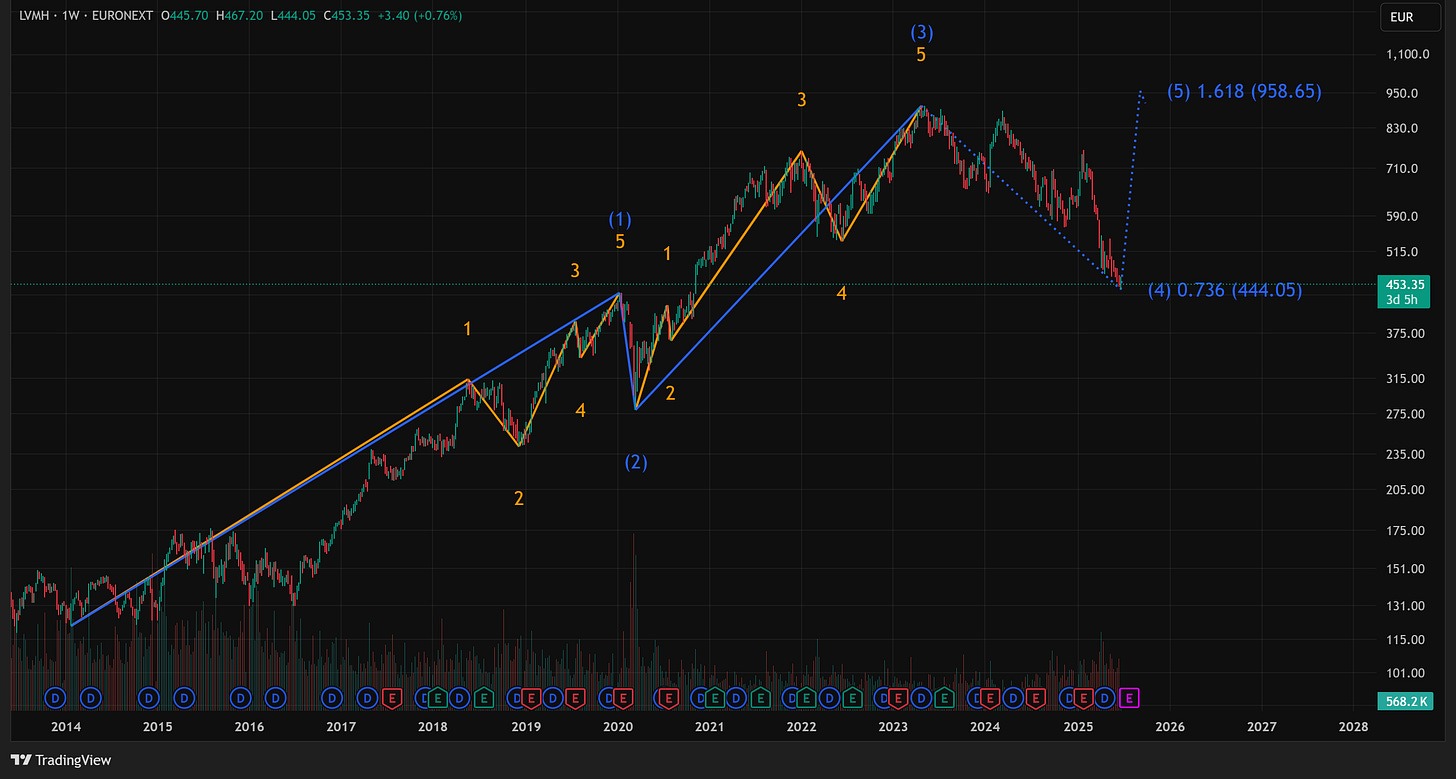The image size is (1456, 779).
Task: Select the magenta upcoming earnings E marker
Action: click(1129, 697)
